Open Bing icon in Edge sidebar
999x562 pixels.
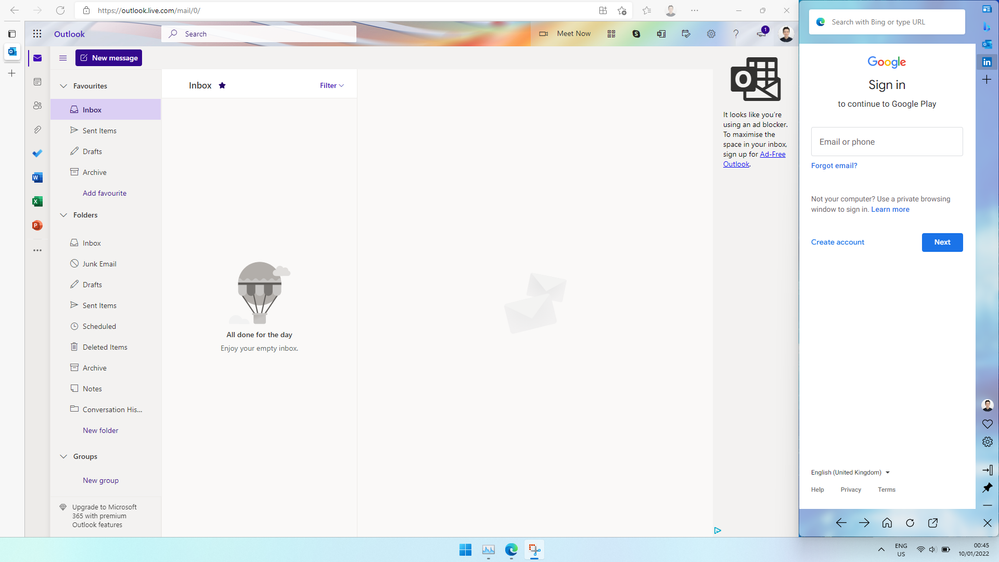[x=987, y=26]
